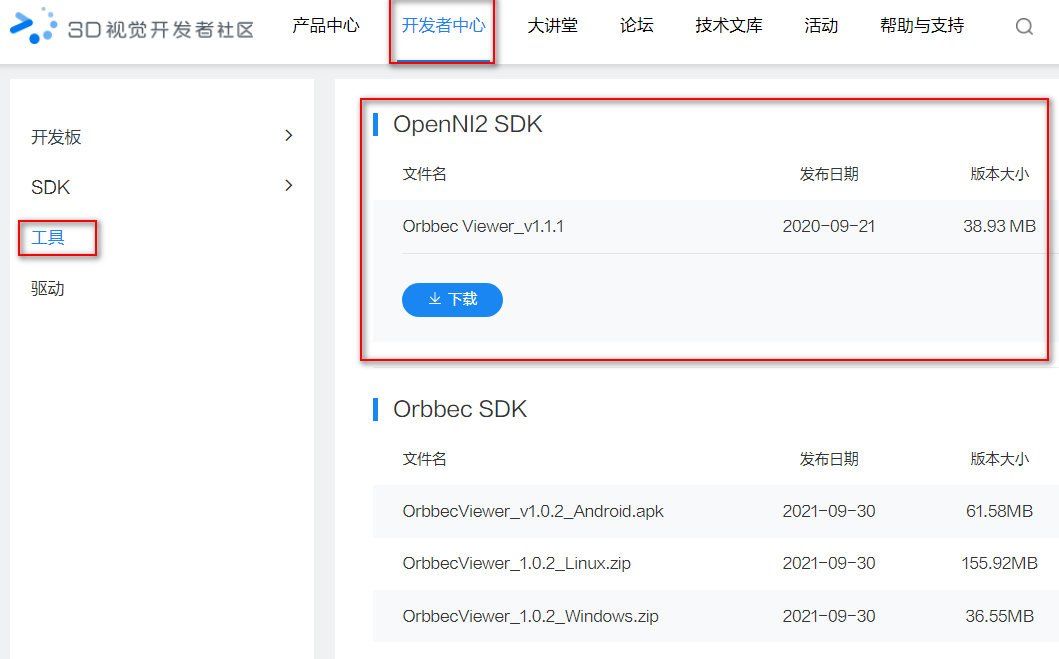Click the OpenNI2 SDK section heading
The width and height of the screenshot is (1059, 659).
(467, 124)
